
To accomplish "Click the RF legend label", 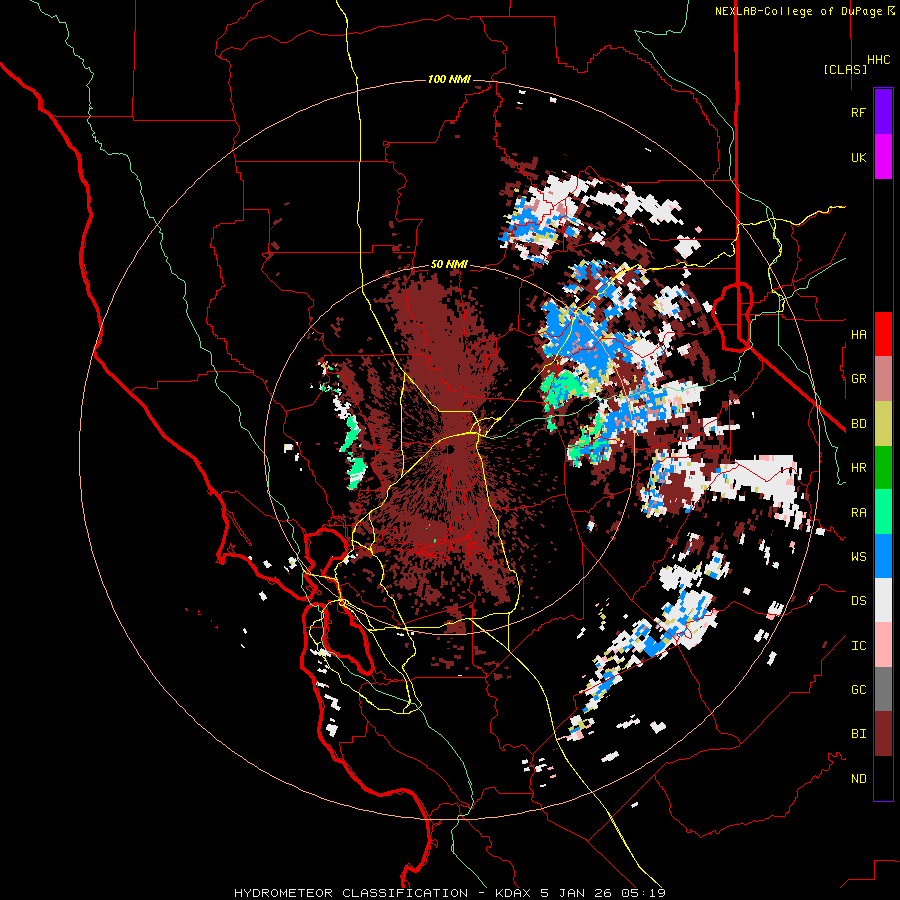I will coord(858,112).
